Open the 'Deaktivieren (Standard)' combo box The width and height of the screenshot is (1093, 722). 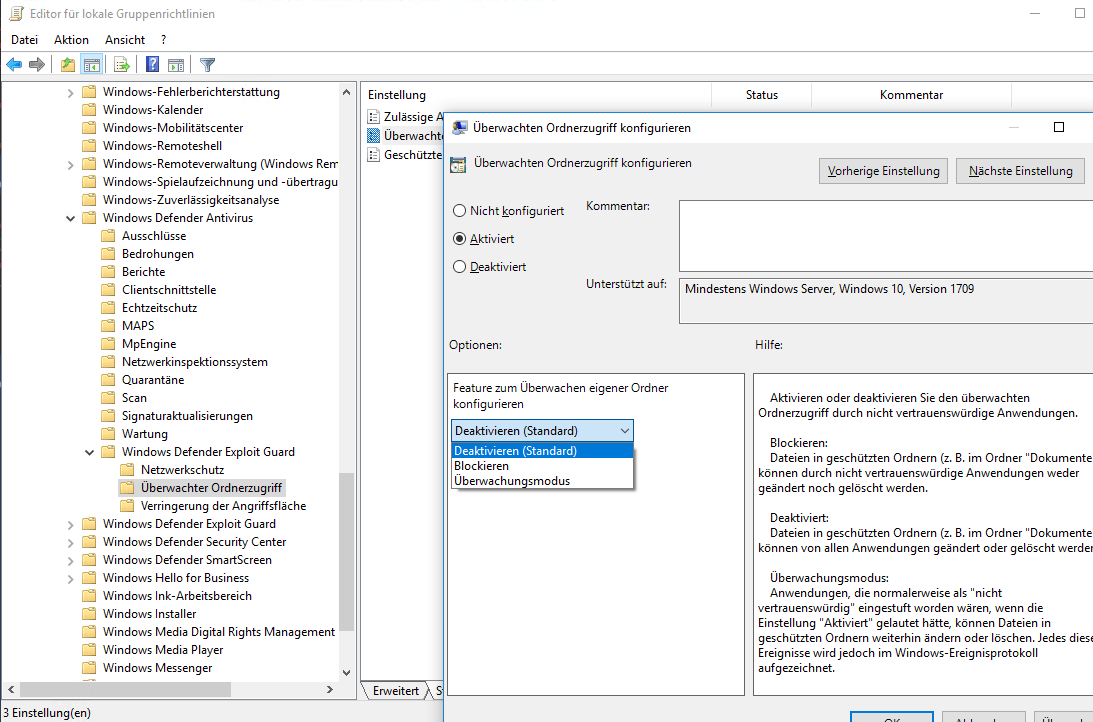[x=542, y=431]
